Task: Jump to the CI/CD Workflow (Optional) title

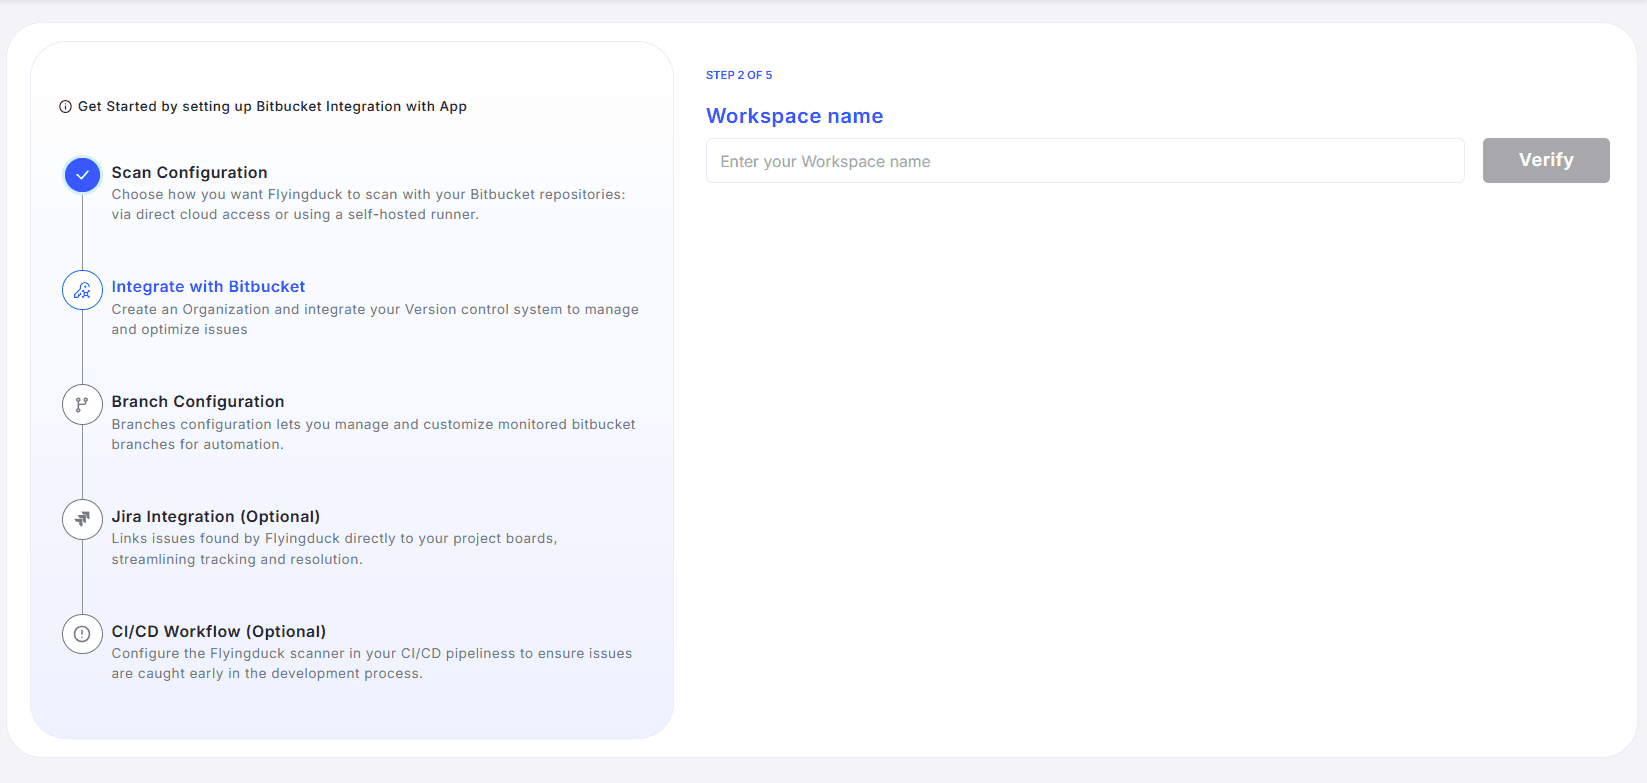Action: coord(219,631)
